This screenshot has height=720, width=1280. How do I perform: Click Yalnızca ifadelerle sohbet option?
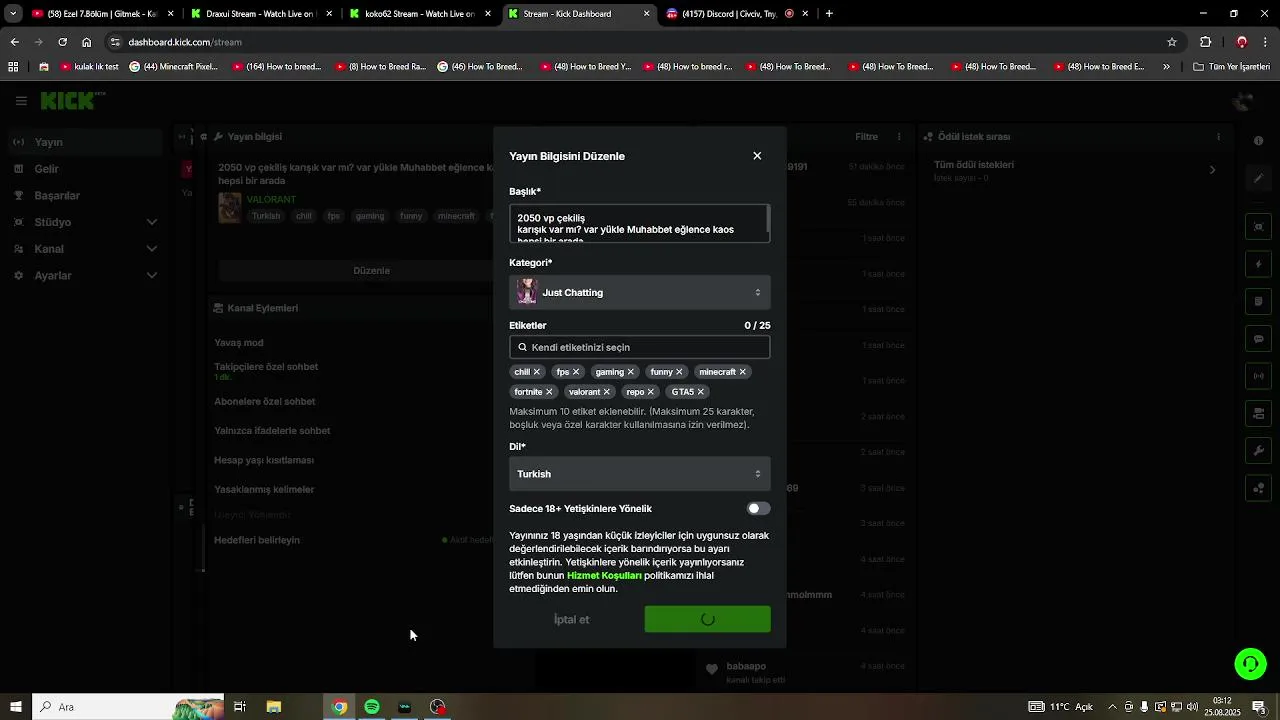pos(272,431)
